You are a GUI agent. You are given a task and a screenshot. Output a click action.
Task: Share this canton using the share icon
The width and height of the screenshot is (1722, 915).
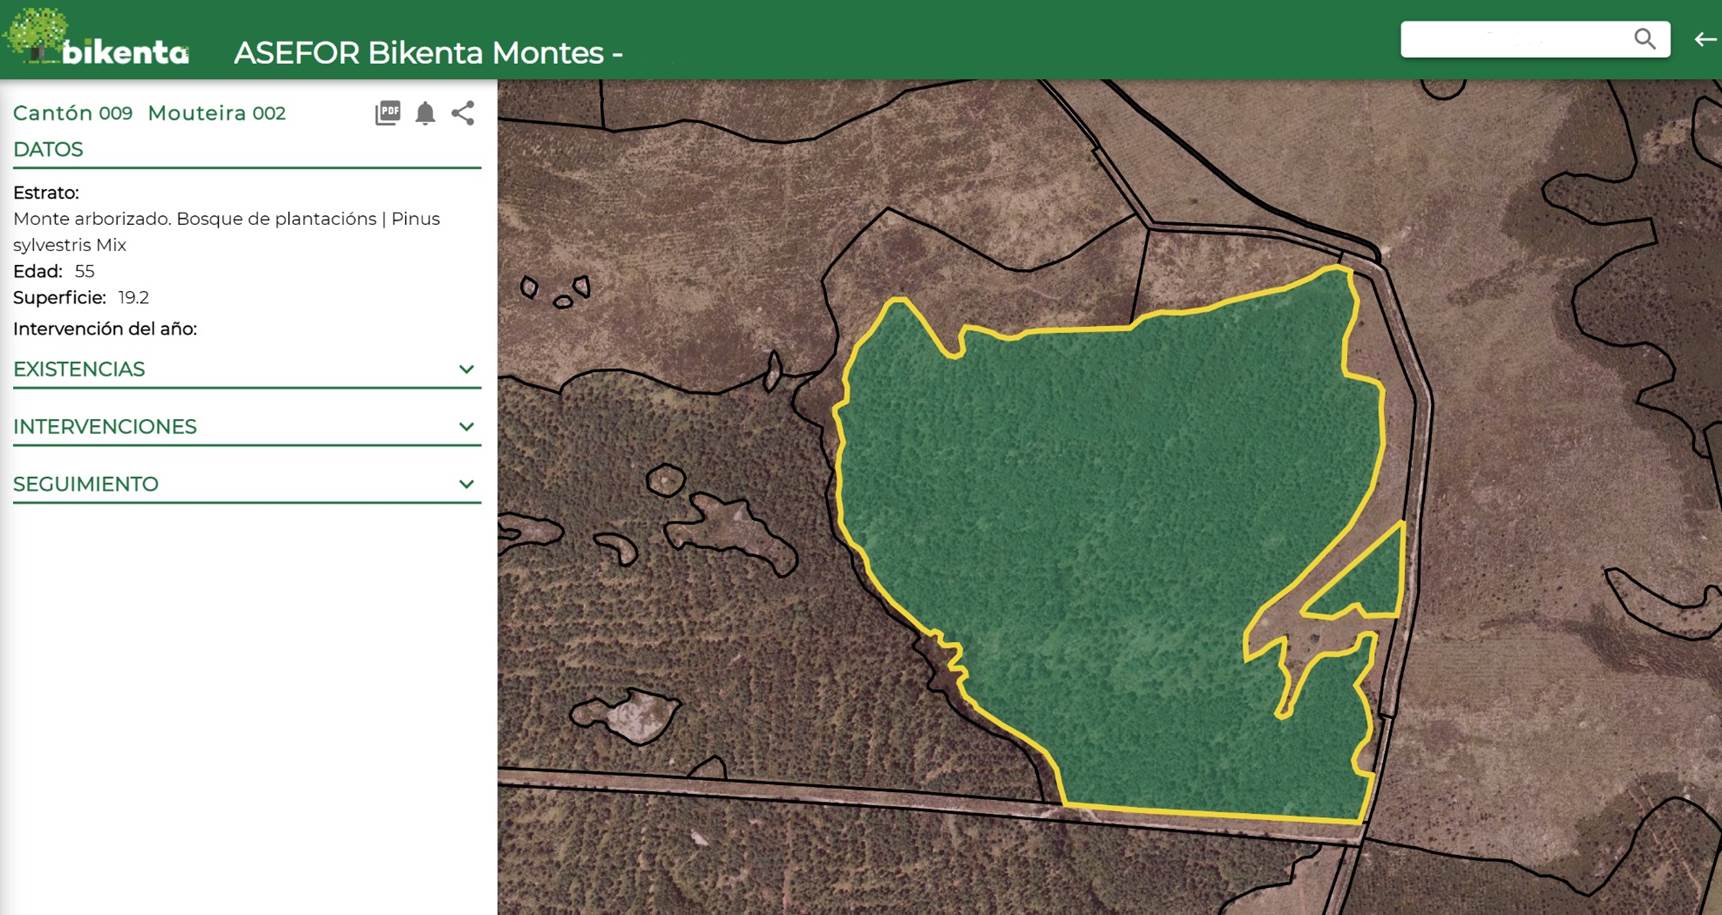(463, 113)
